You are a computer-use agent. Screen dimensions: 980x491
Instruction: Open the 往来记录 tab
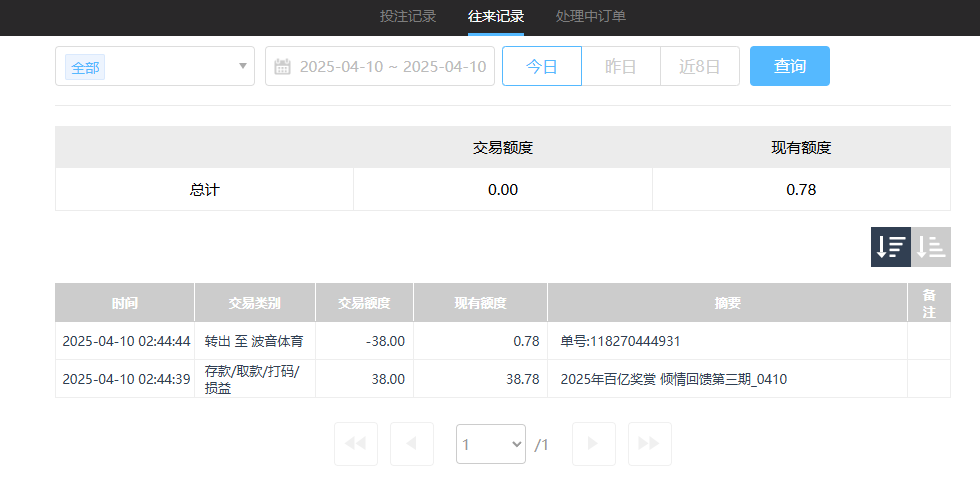point(496,16)
